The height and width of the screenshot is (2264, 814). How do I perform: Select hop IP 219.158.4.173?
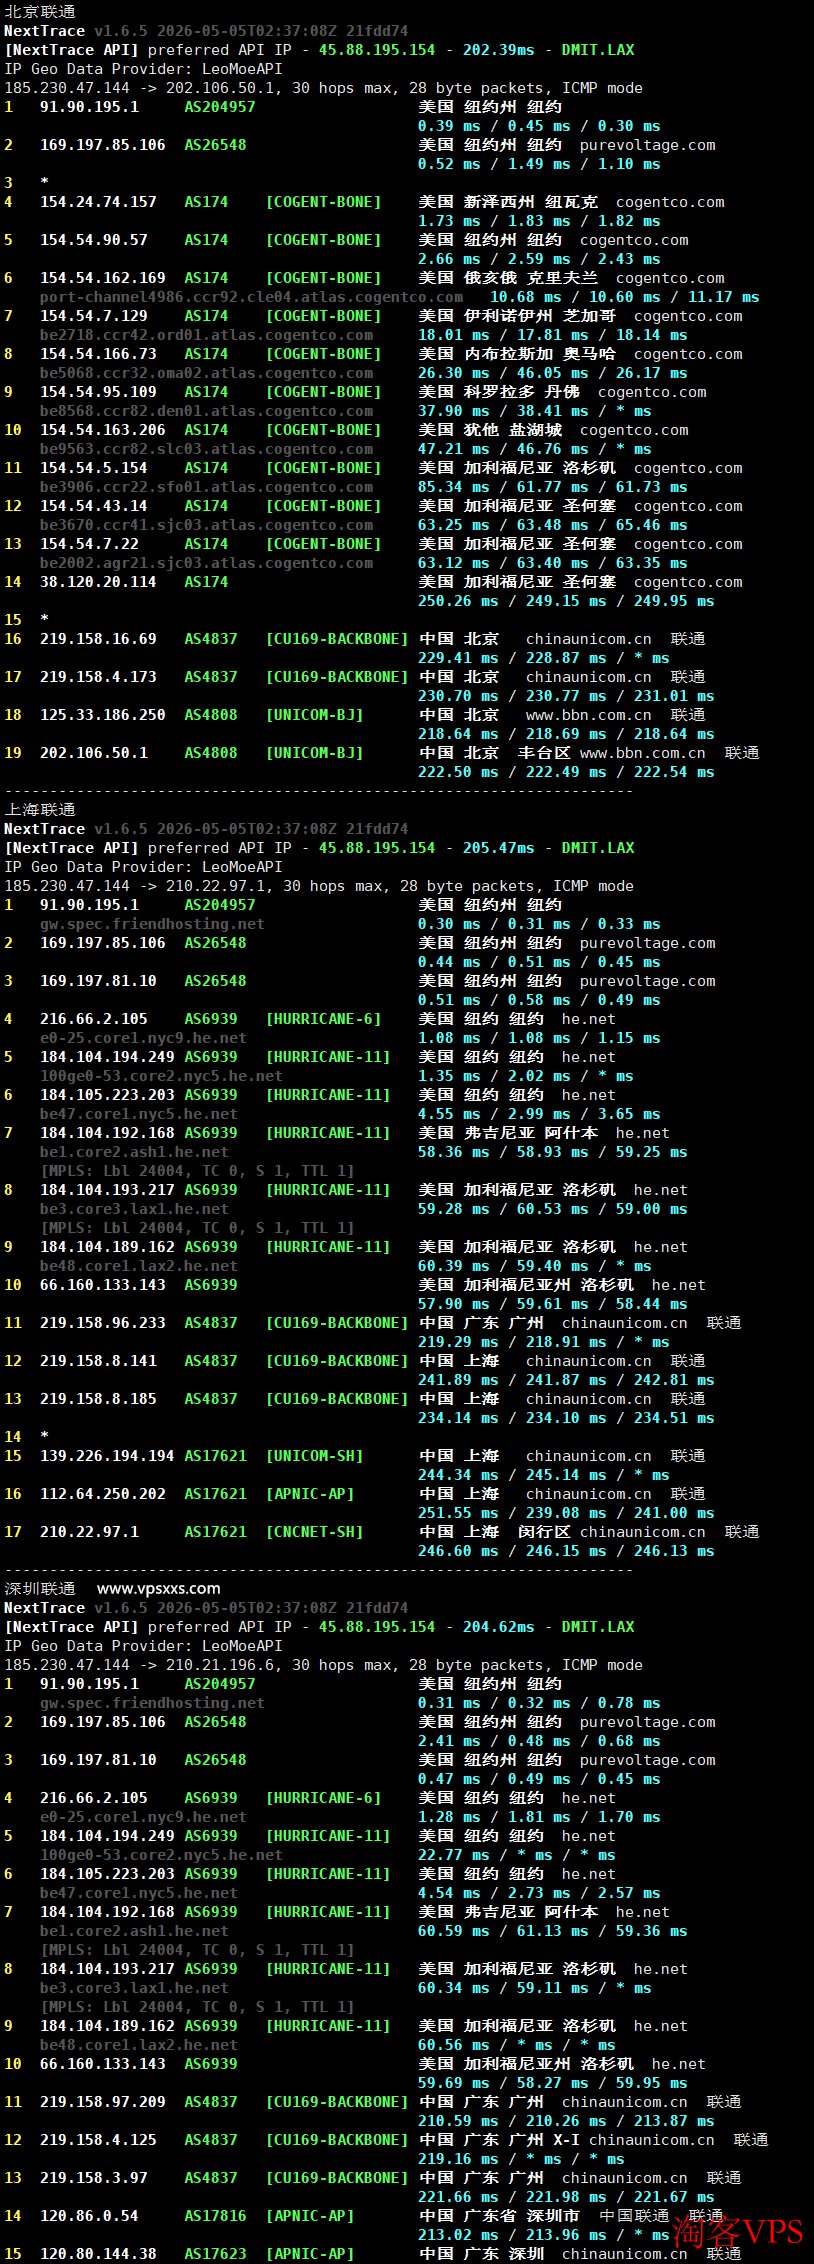98,677
